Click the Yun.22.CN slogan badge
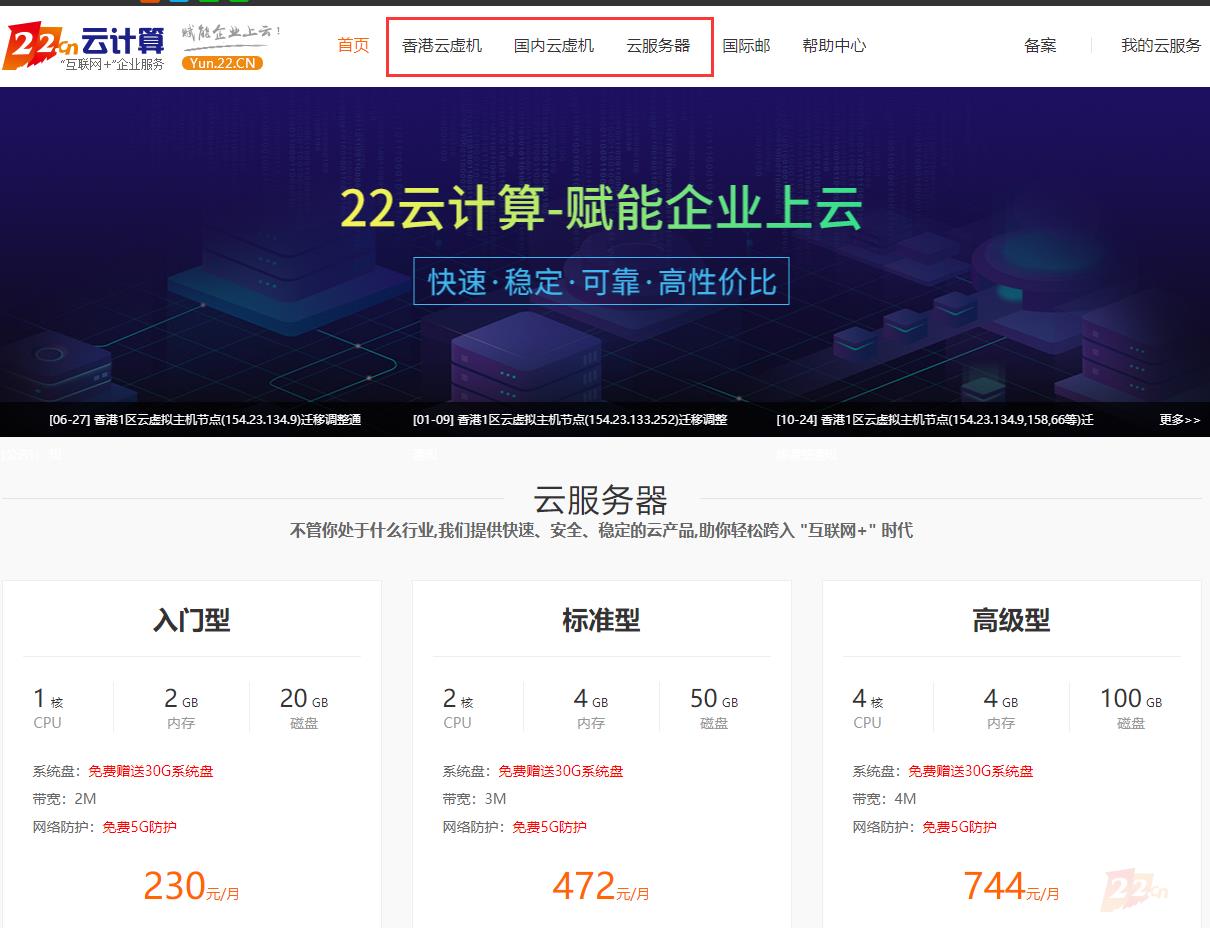The height and width of the screenshot is (928, 1210). coord(222,63)
